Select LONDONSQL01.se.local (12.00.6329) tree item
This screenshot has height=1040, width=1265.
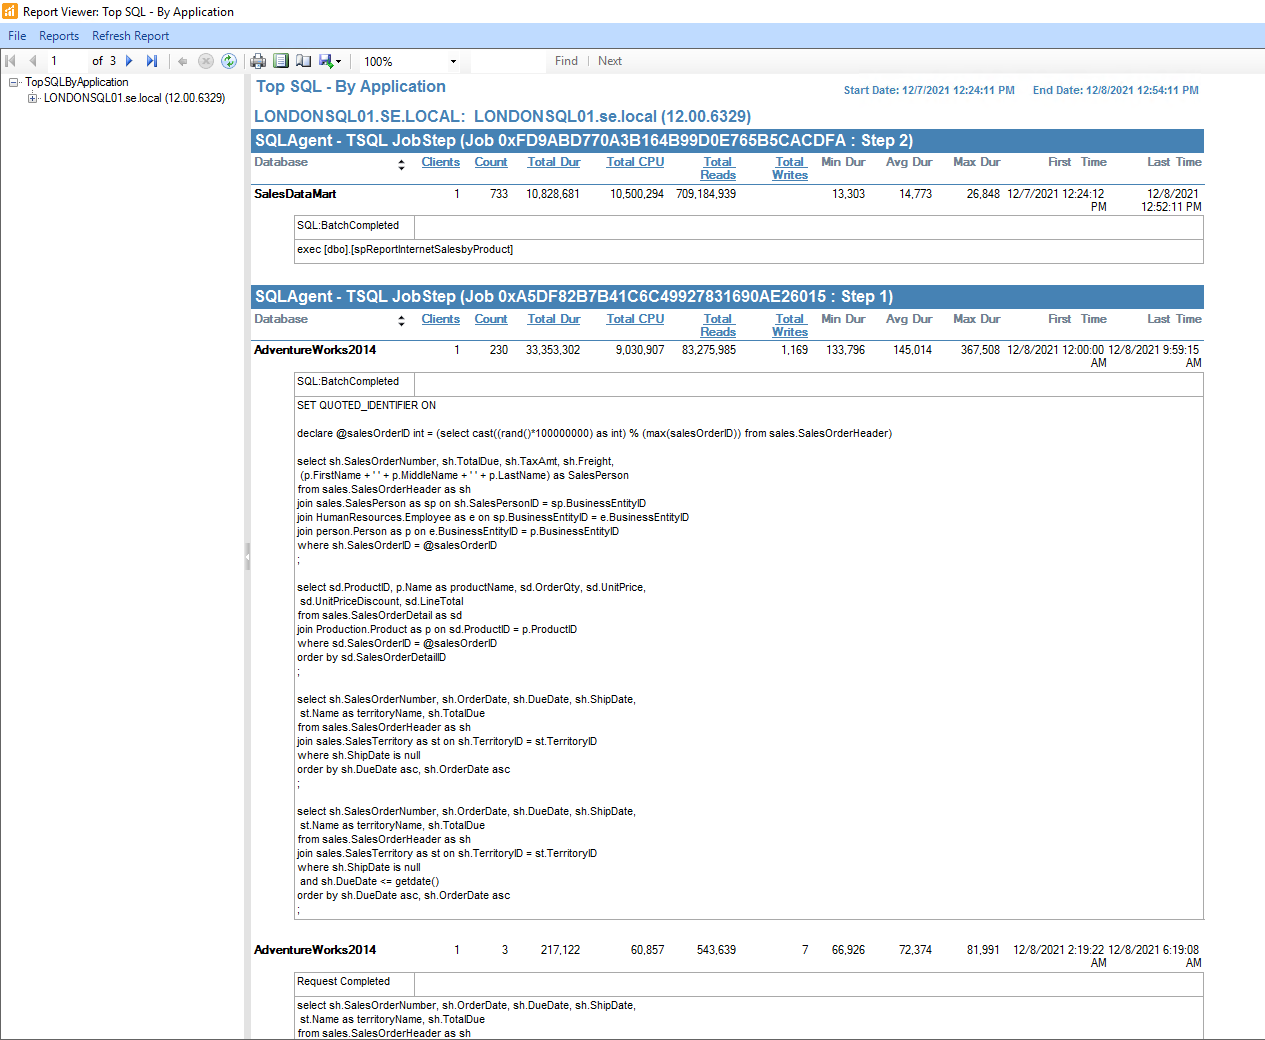pyautogui.click(x=134, y=98)
